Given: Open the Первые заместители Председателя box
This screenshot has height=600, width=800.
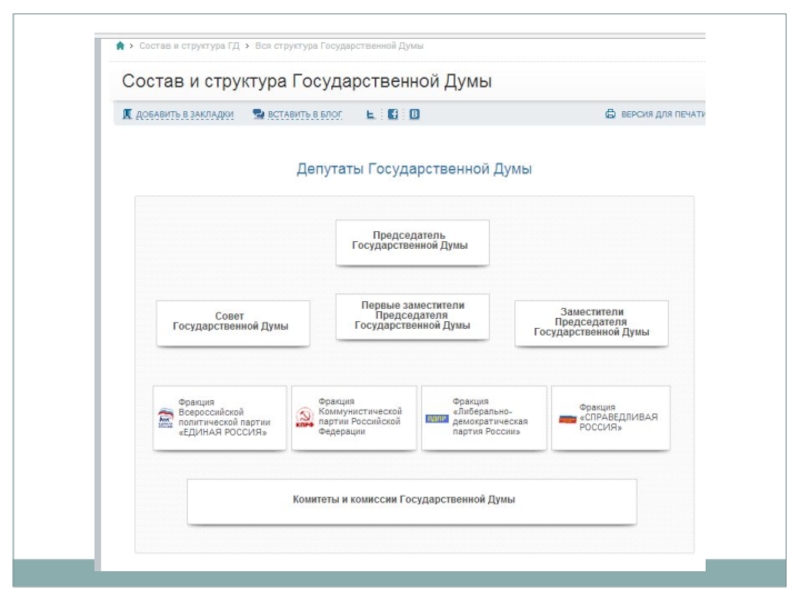Looking at the screenshot, I should coord(412,316).
